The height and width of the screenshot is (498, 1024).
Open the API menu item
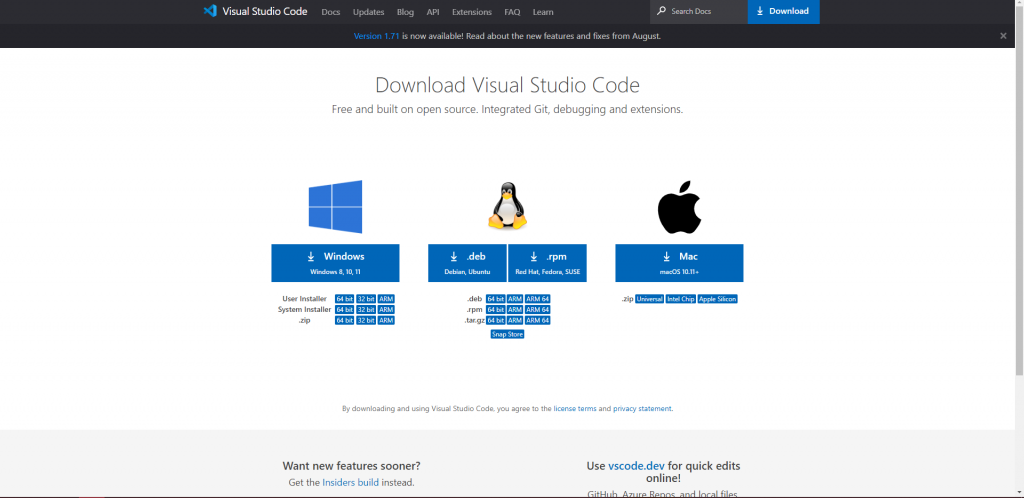tap(433, 12)
